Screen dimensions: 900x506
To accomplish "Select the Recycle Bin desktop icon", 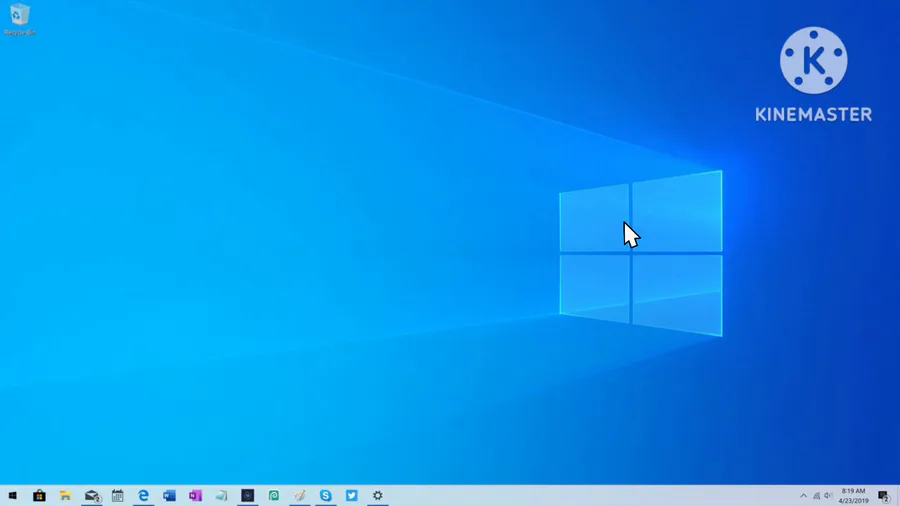I will point(20,19).
